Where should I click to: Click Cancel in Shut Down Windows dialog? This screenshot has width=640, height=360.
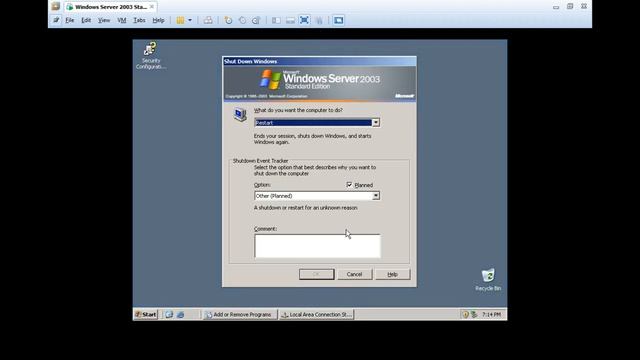click(x=354, y=274)
